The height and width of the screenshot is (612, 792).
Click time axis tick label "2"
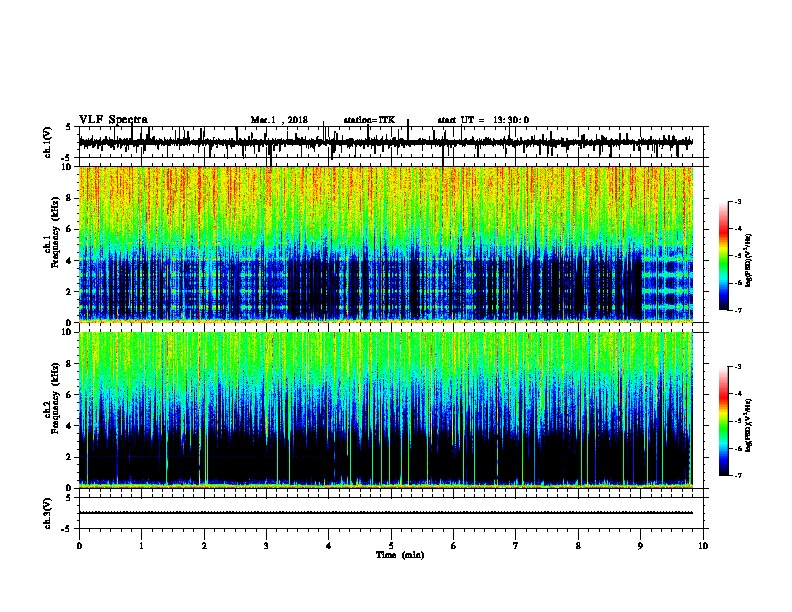[x=204, y=545]
